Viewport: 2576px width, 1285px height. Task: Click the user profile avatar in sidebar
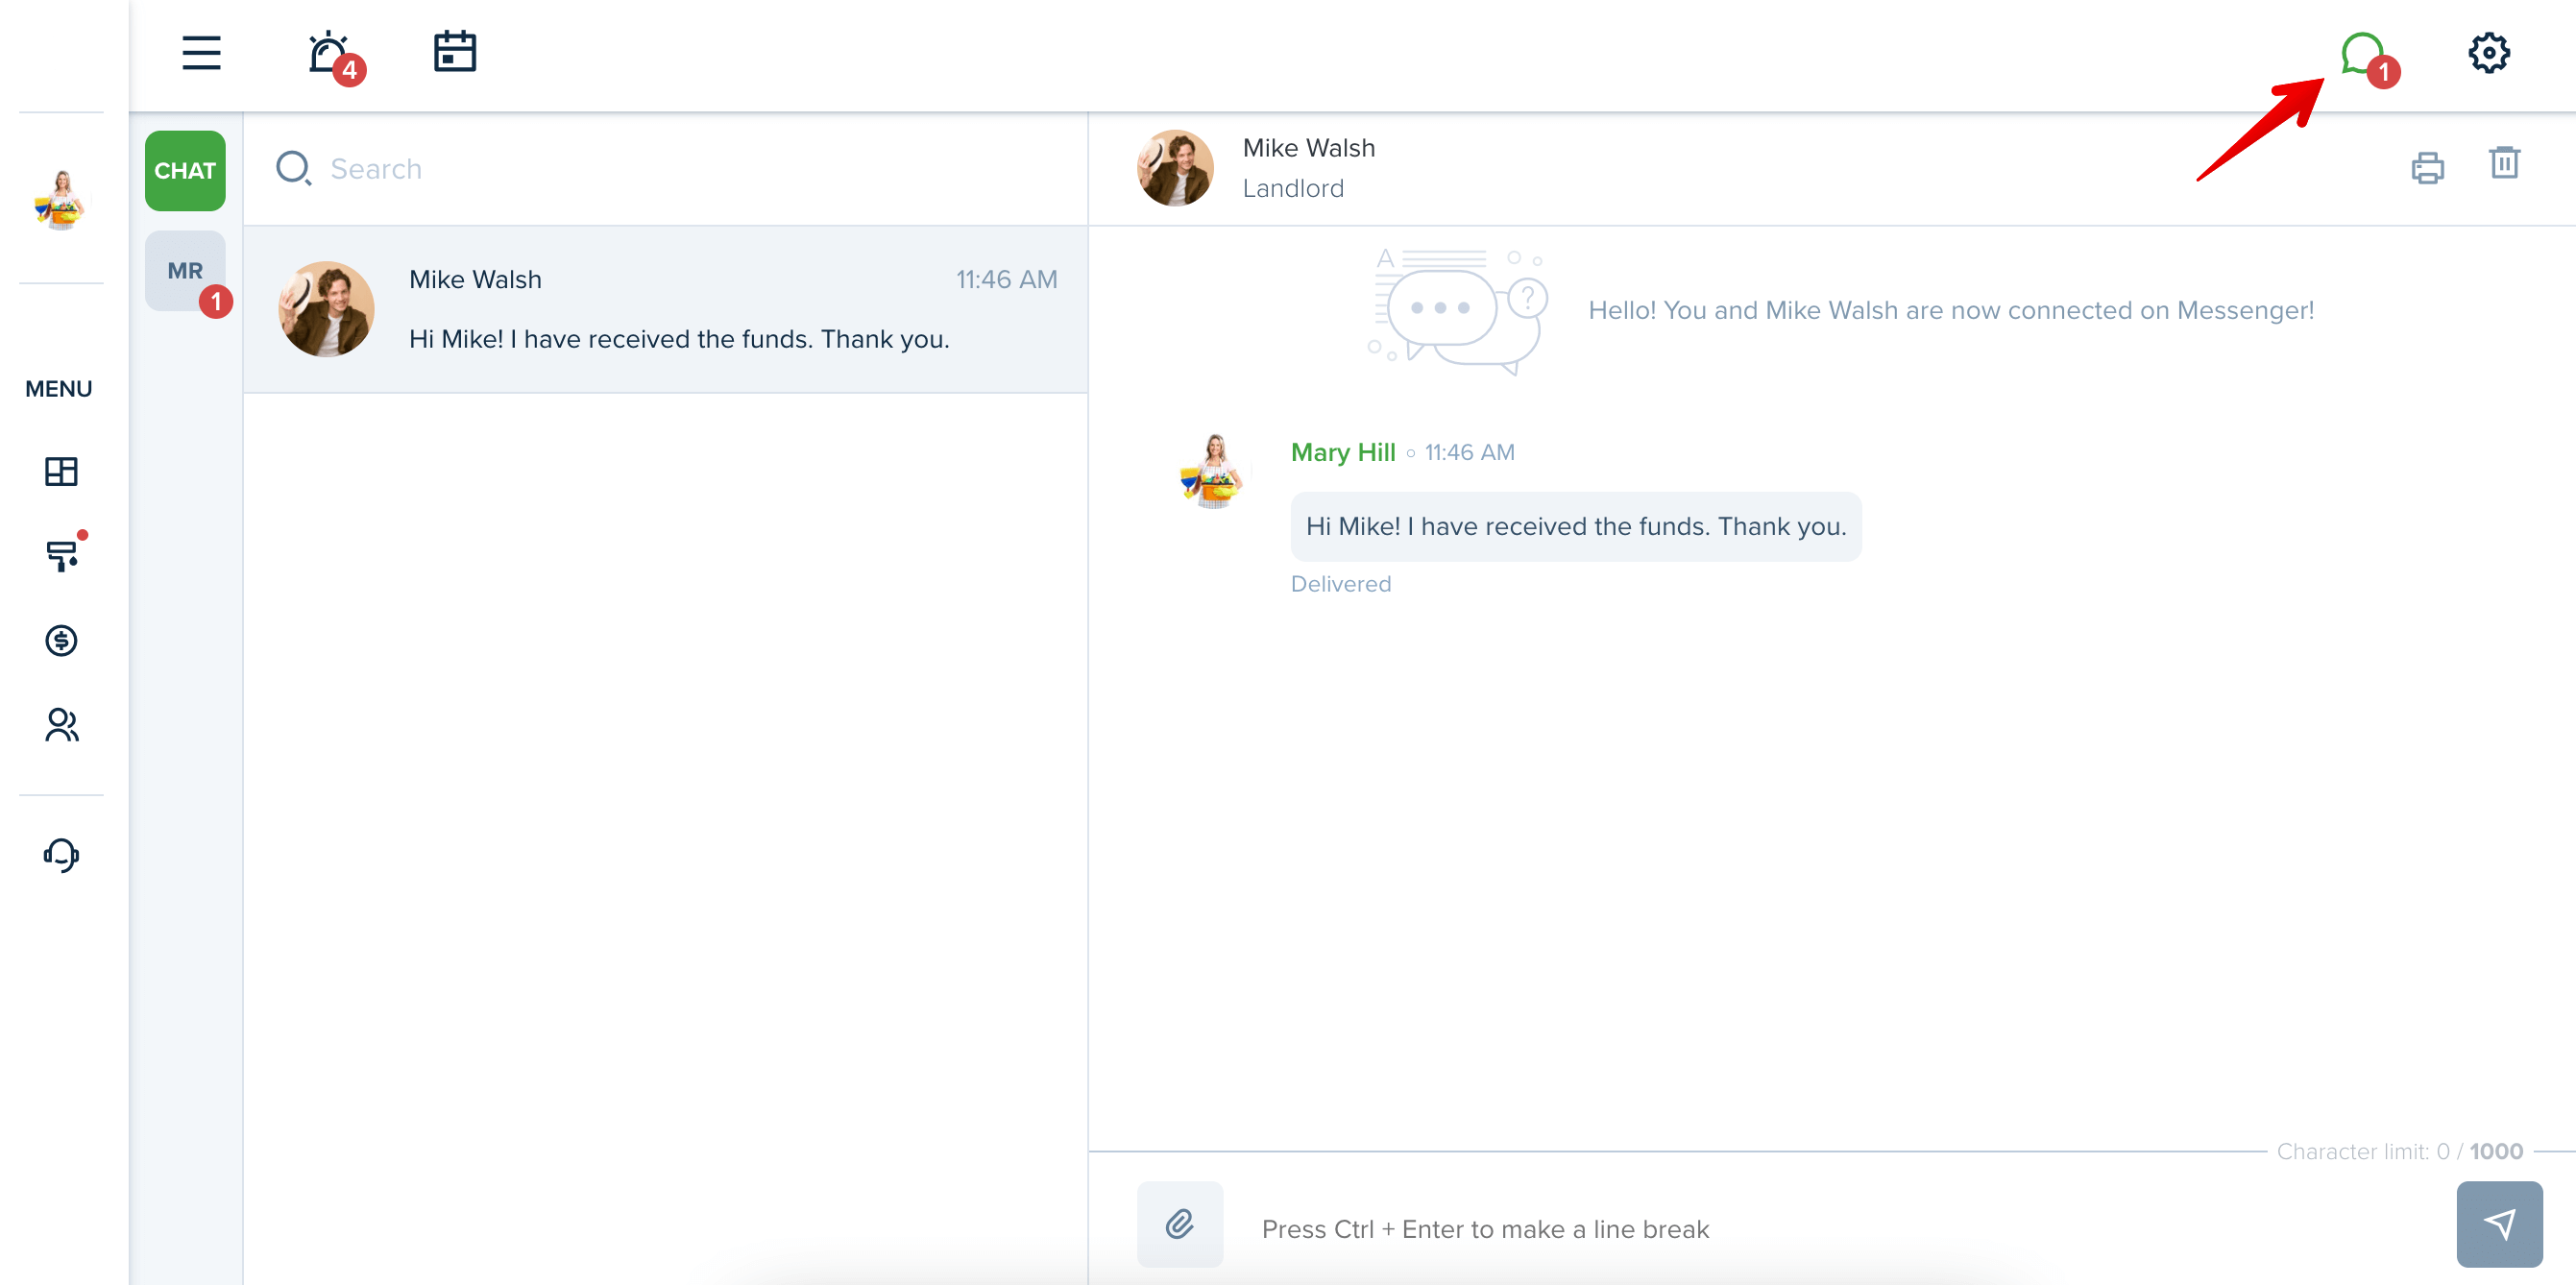[61, 199]
